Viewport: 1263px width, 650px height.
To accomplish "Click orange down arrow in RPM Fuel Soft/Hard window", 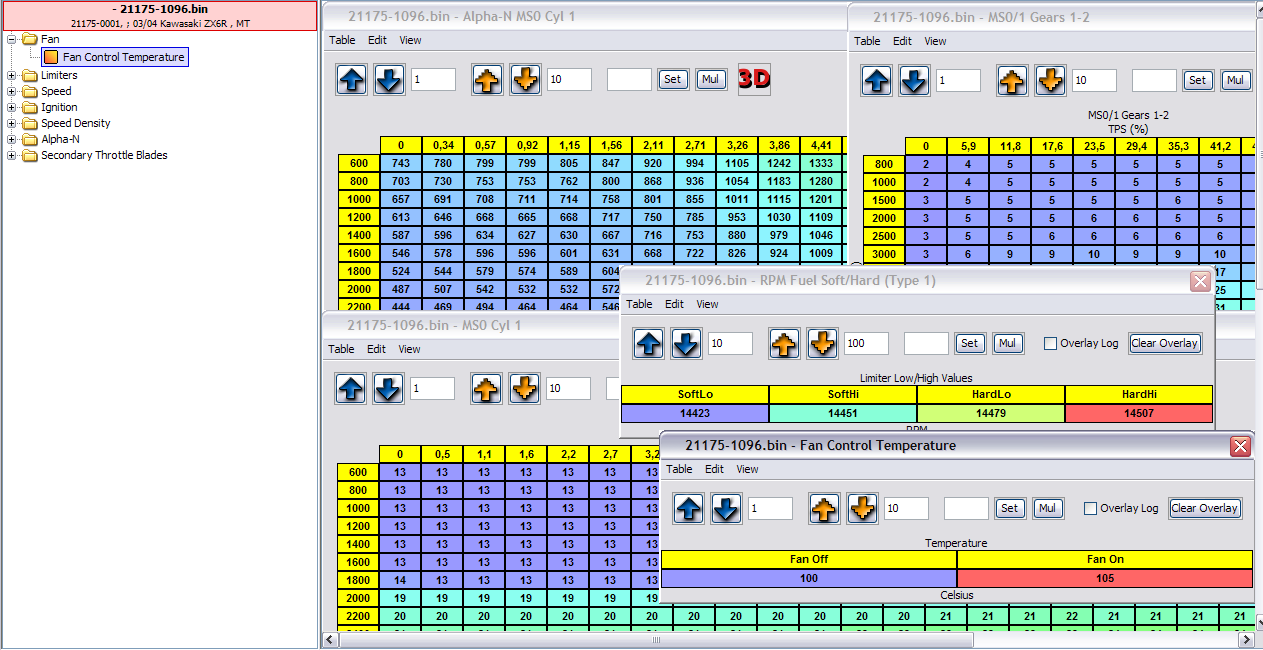I will 822,344.
